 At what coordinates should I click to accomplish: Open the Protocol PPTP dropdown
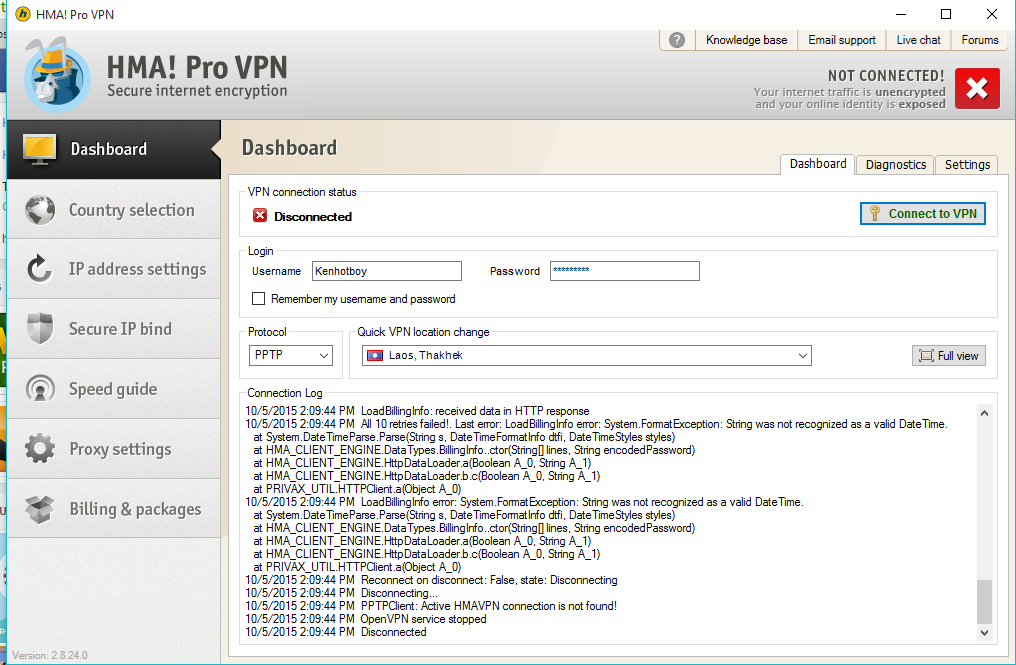(290, 355)
